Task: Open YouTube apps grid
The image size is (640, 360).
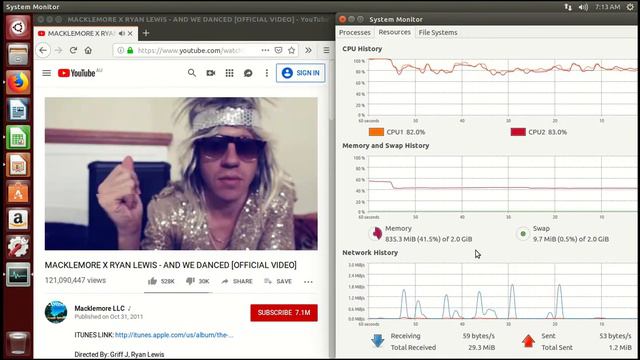Action: [x=229, y=73]
